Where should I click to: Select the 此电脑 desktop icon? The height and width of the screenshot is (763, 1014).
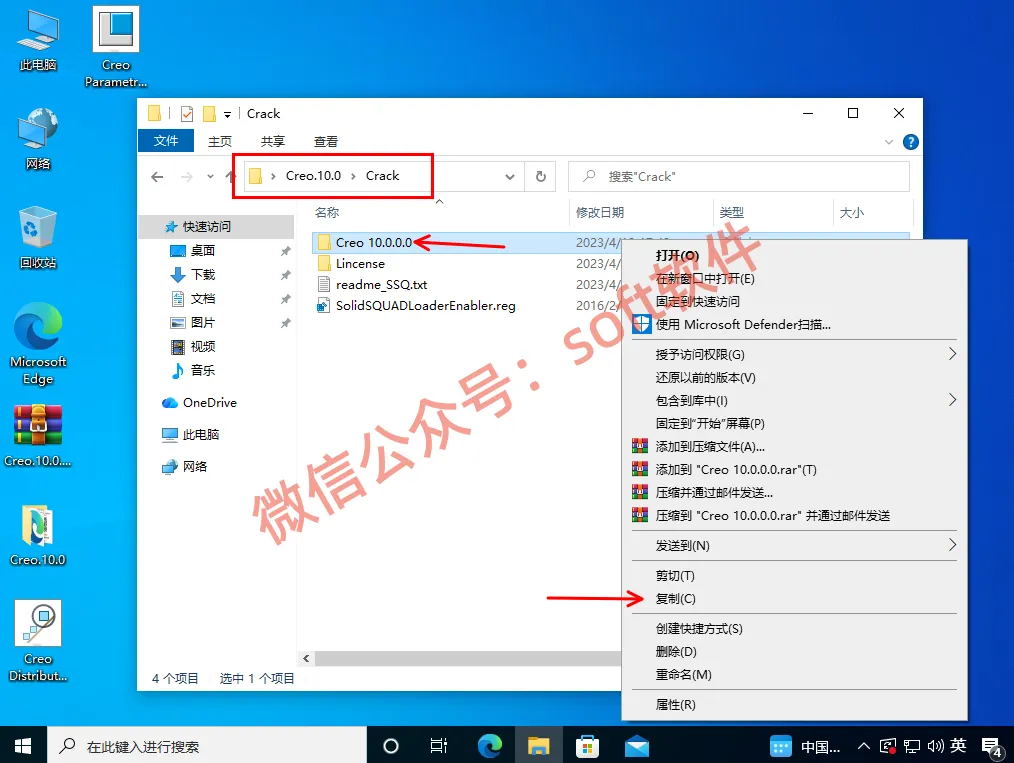pyautogui.click(x=38, y=40)
